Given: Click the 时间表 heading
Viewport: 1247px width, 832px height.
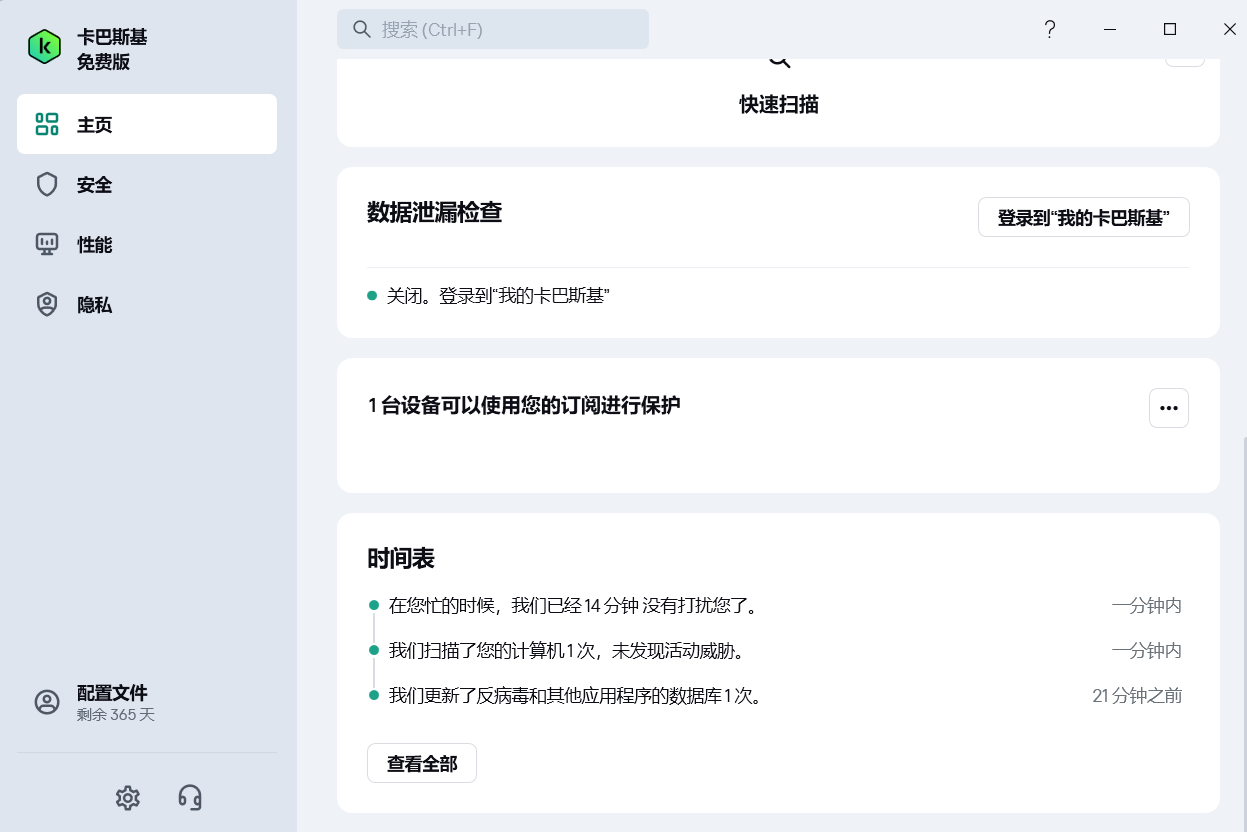Looking at the screenshot, I should click(x=401, y=558).
